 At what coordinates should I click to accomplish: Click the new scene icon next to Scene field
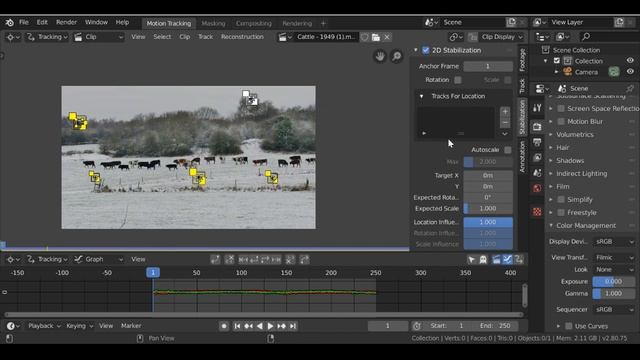511,22
